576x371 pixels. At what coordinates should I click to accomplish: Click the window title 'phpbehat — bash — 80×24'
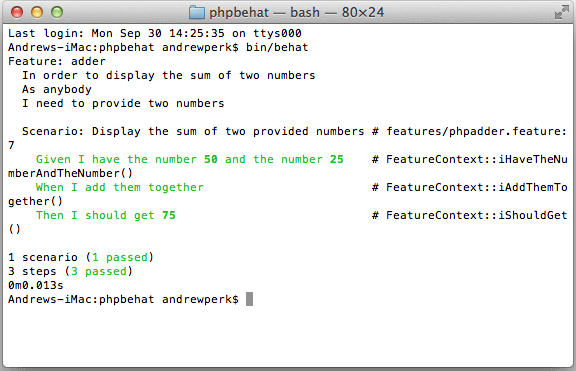coord(296,12)
